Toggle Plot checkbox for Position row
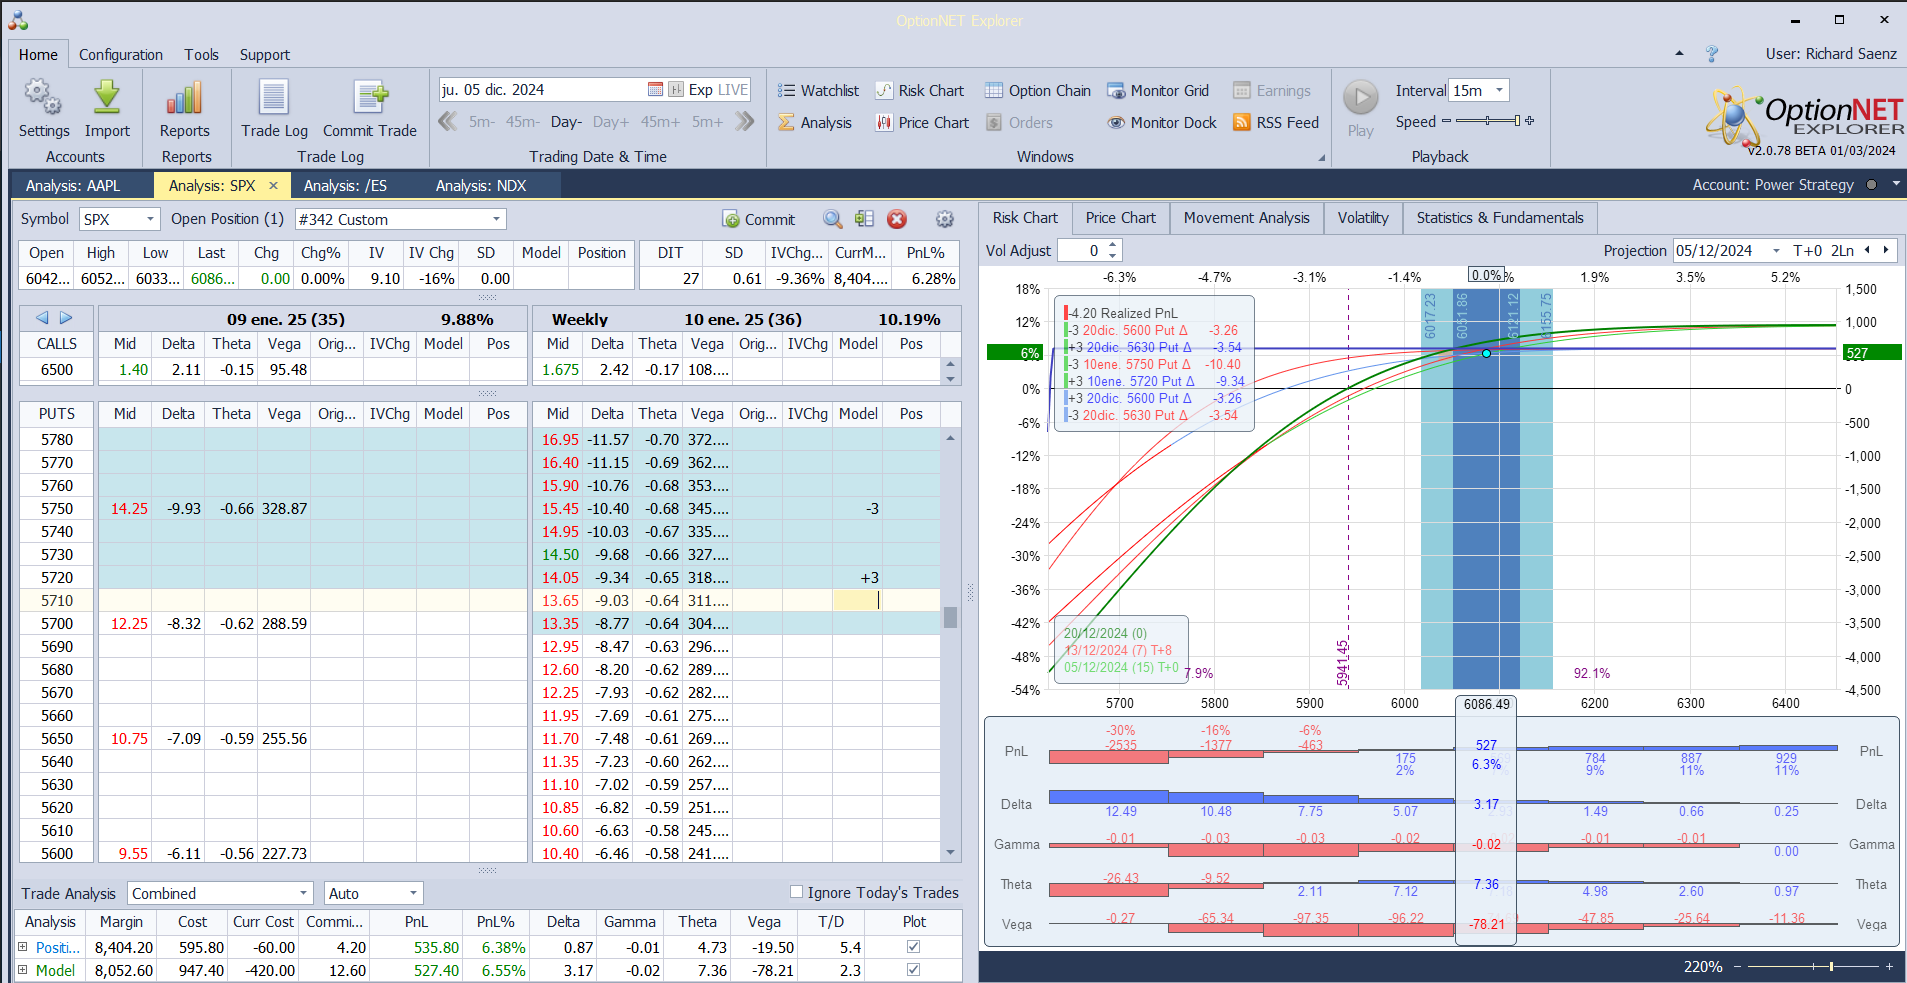Screen dimensions: 1907x983 point(913,946)
